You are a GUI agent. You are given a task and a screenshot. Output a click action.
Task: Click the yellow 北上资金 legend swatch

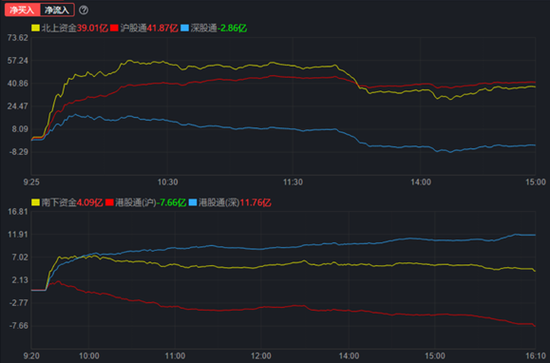(35, 28)
